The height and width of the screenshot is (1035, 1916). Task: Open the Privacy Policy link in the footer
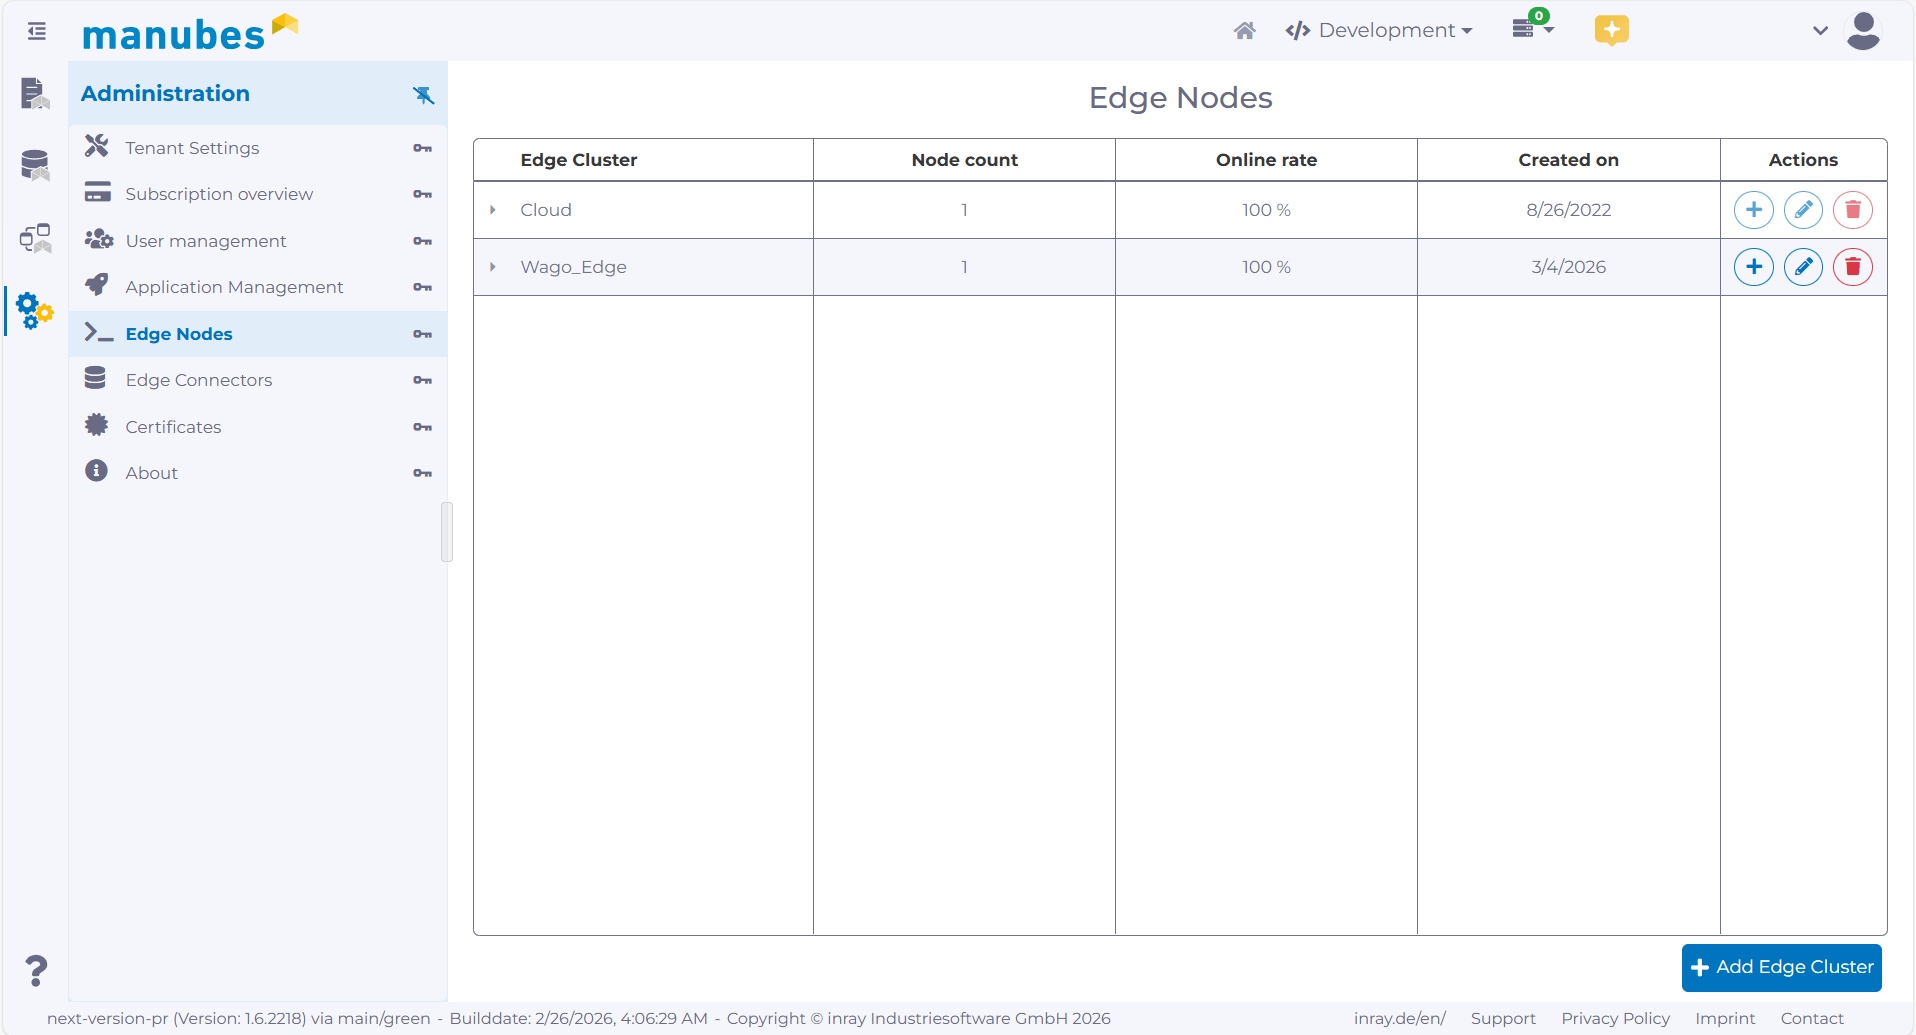(1615, 1018)
